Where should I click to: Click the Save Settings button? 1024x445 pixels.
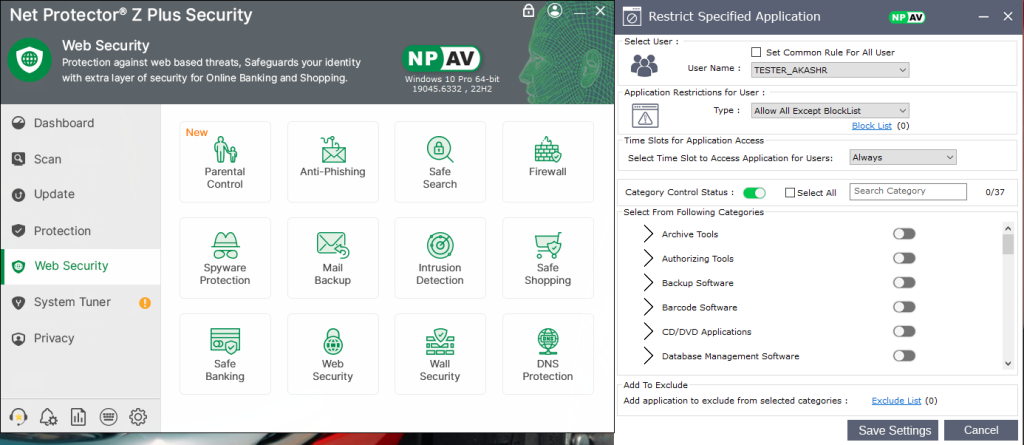[x=892, y=430]
